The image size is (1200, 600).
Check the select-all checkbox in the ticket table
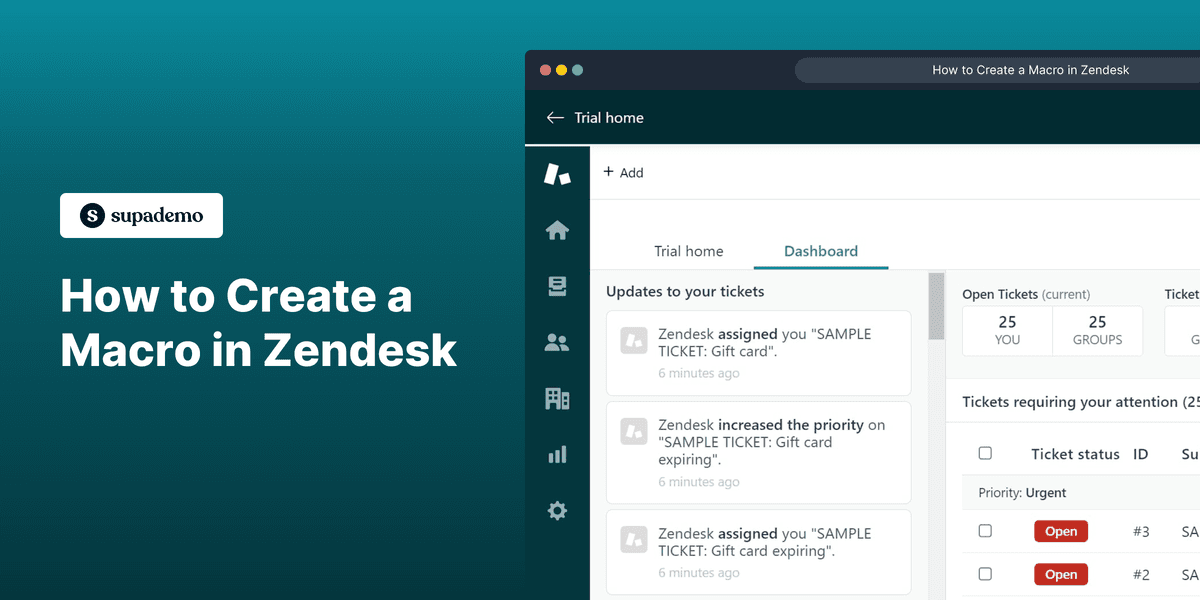click(985, 453)
